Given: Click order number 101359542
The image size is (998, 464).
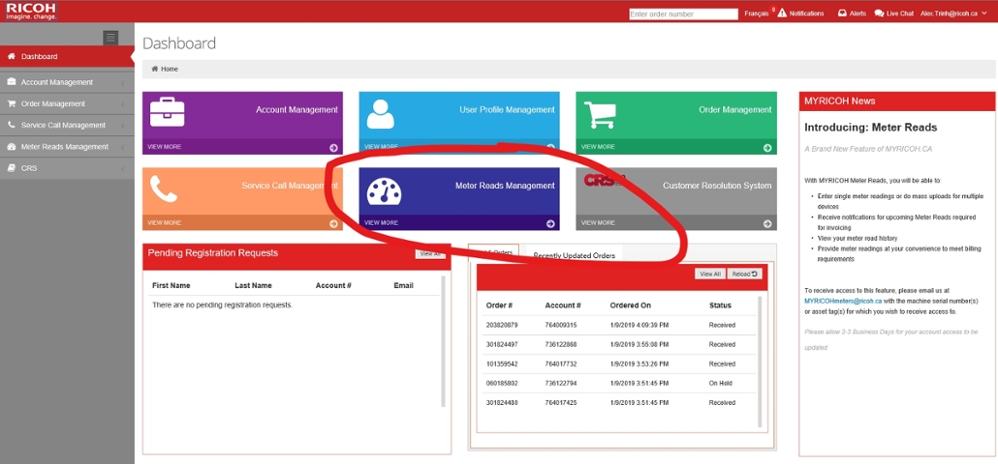Looking at the screenshot, I should [502, 364].
